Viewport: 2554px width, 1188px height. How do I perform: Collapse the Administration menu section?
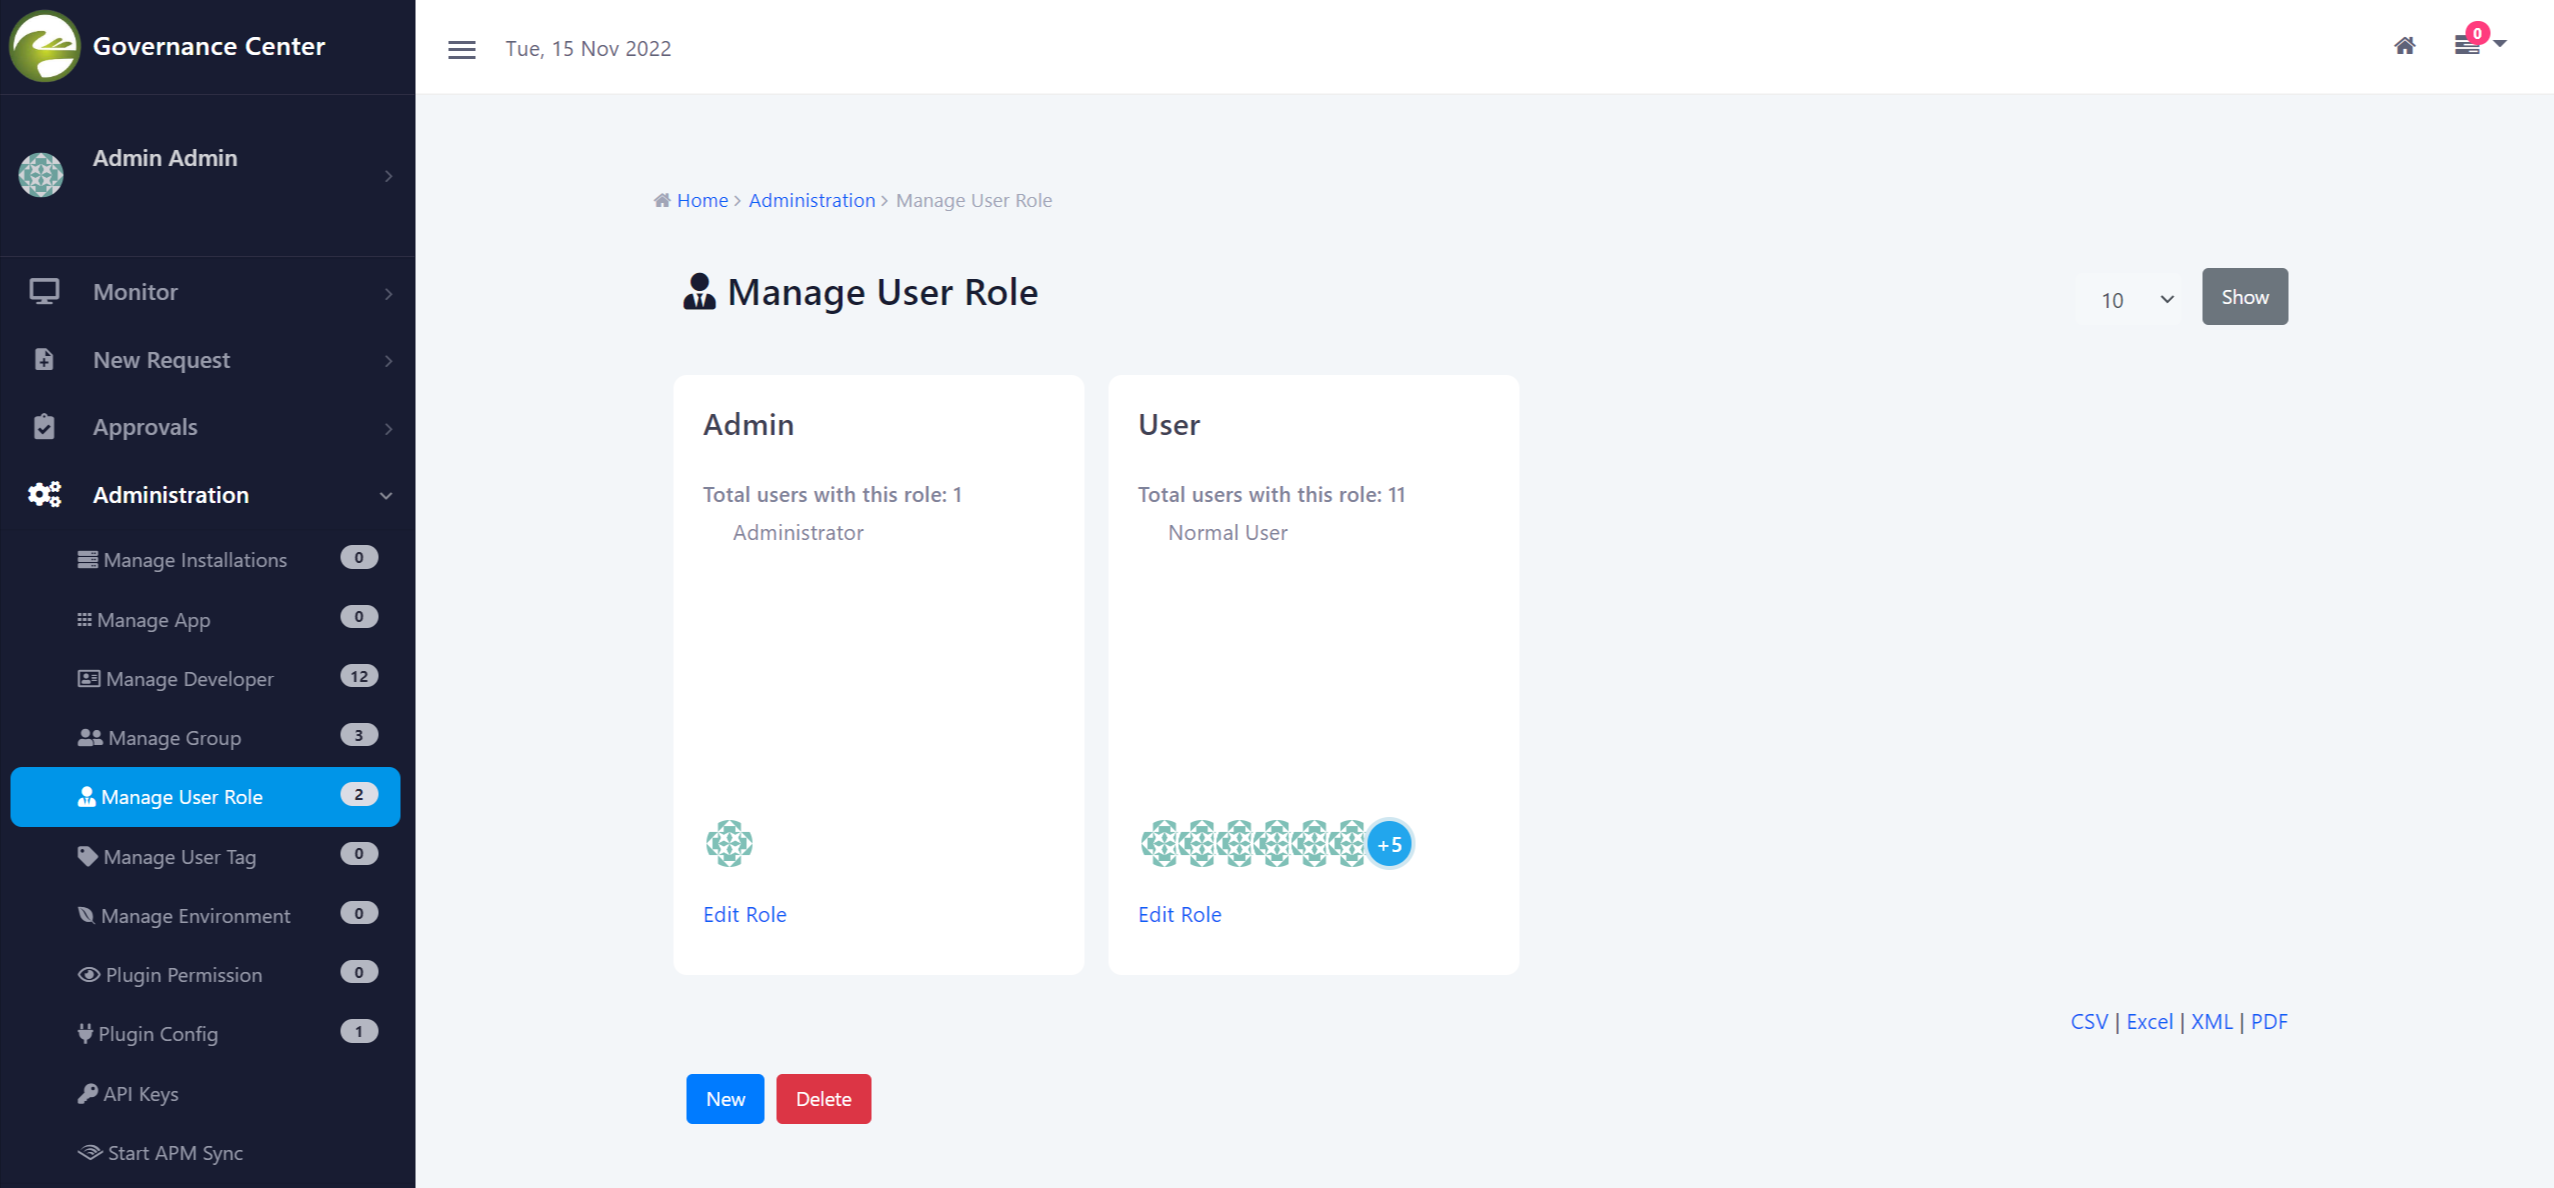click(x=385, y=495)
